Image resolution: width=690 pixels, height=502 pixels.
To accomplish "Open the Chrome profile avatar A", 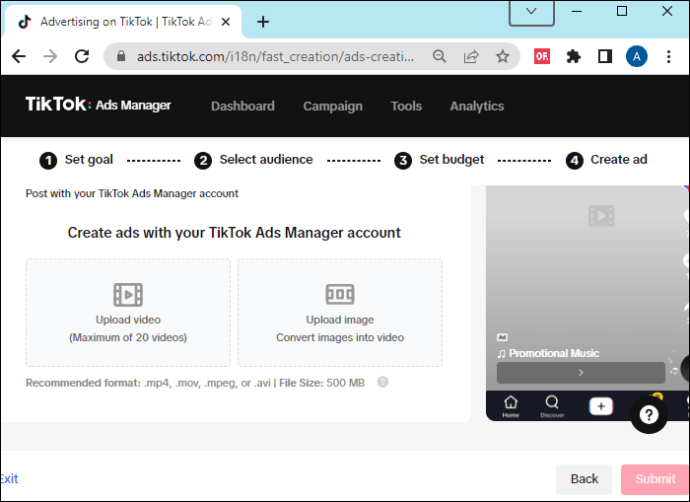I will [x=636, y=56].
